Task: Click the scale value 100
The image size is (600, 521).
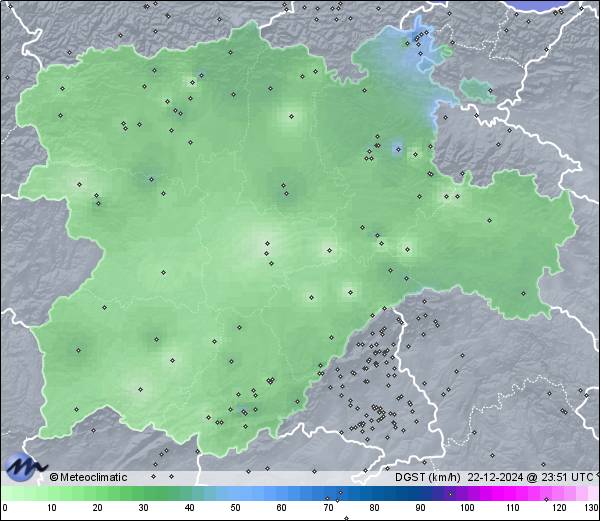Action: [x=467, y=508]
